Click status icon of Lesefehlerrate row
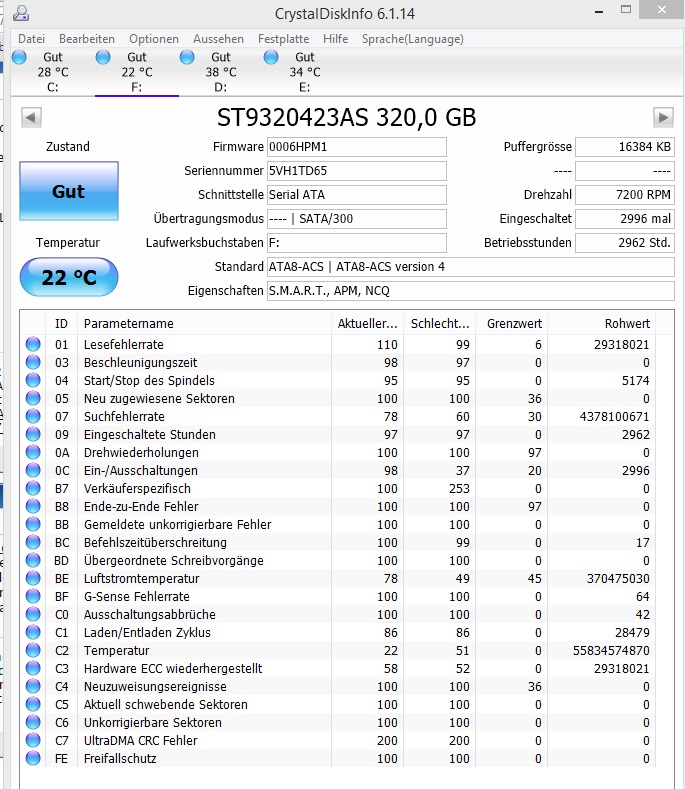This screenshot has height=789, width=685. point(33,344)
